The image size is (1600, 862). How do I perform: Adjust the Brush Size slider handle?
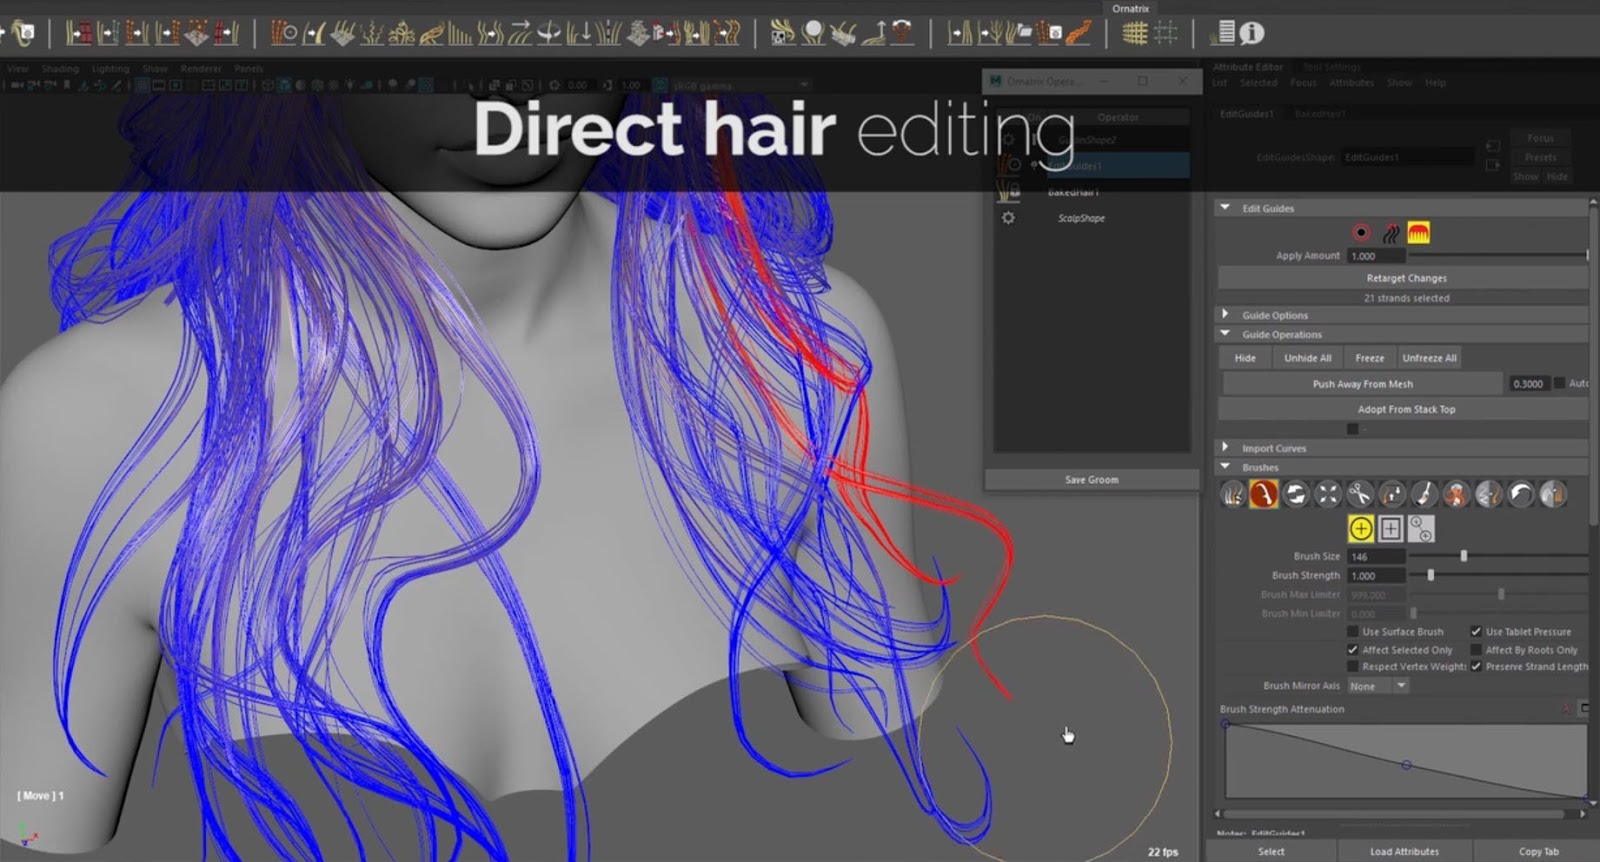(1464, 556)
